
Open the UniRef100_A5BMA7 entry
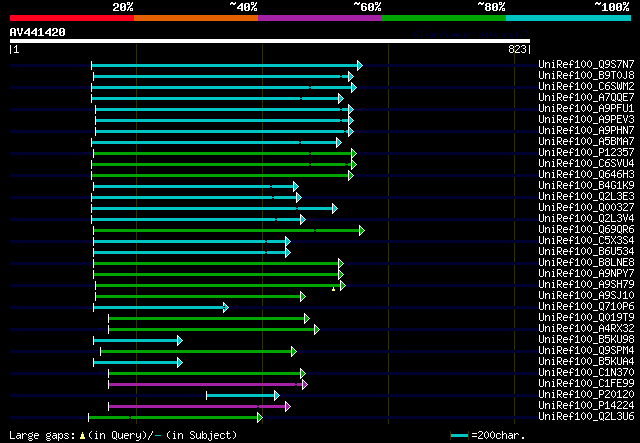(586, 142)
